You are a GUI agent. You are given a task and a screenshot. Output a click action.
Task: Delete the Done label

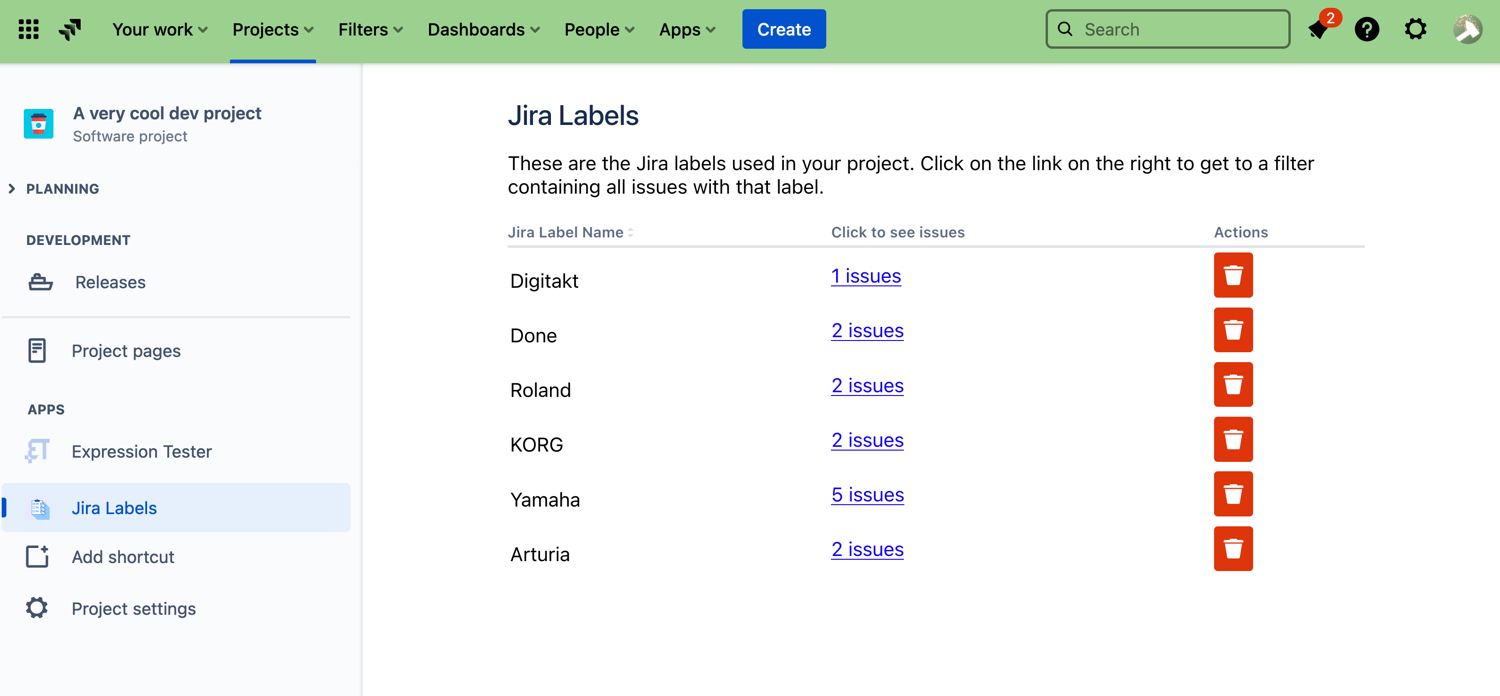pos(1233,330)
